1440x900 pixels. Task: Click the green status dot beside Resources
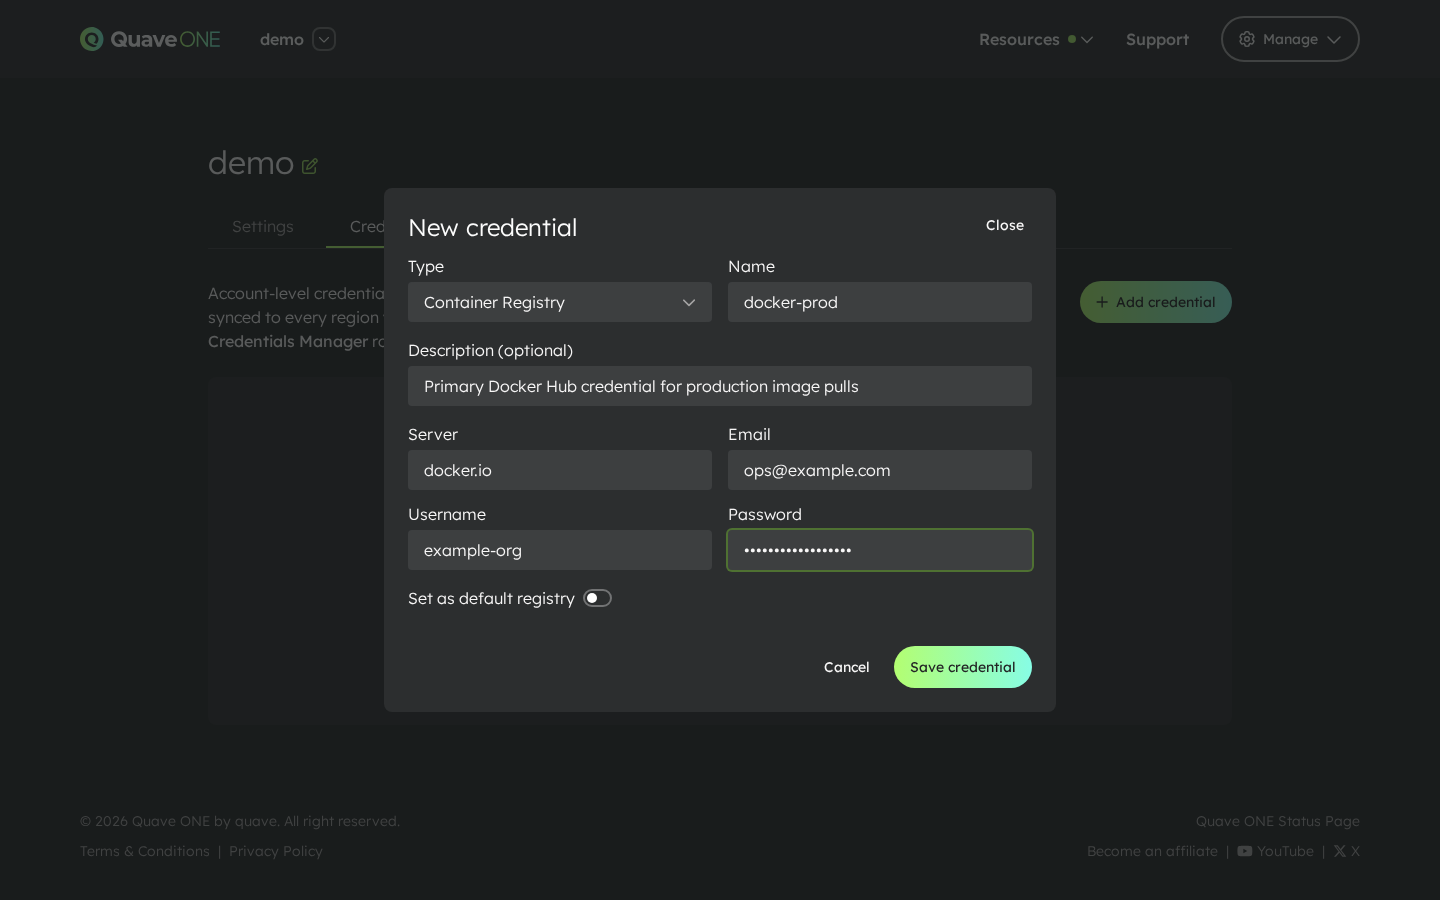tap(1072, 40)
